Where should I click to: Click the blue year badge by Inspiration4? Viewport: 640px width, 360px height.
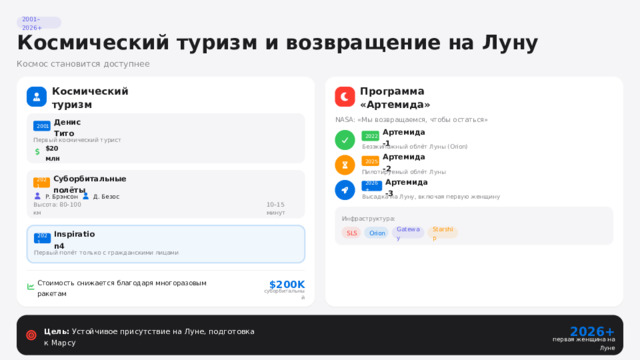pyautogui.click(x=42, y=238)
